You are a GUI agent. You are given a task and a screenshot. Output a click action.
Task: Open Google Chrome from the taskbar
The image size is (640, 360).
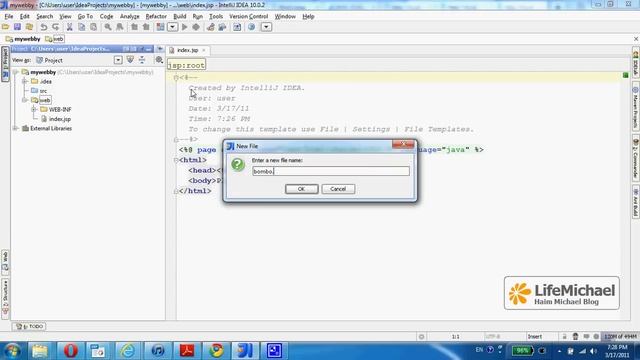coord(216,351)
